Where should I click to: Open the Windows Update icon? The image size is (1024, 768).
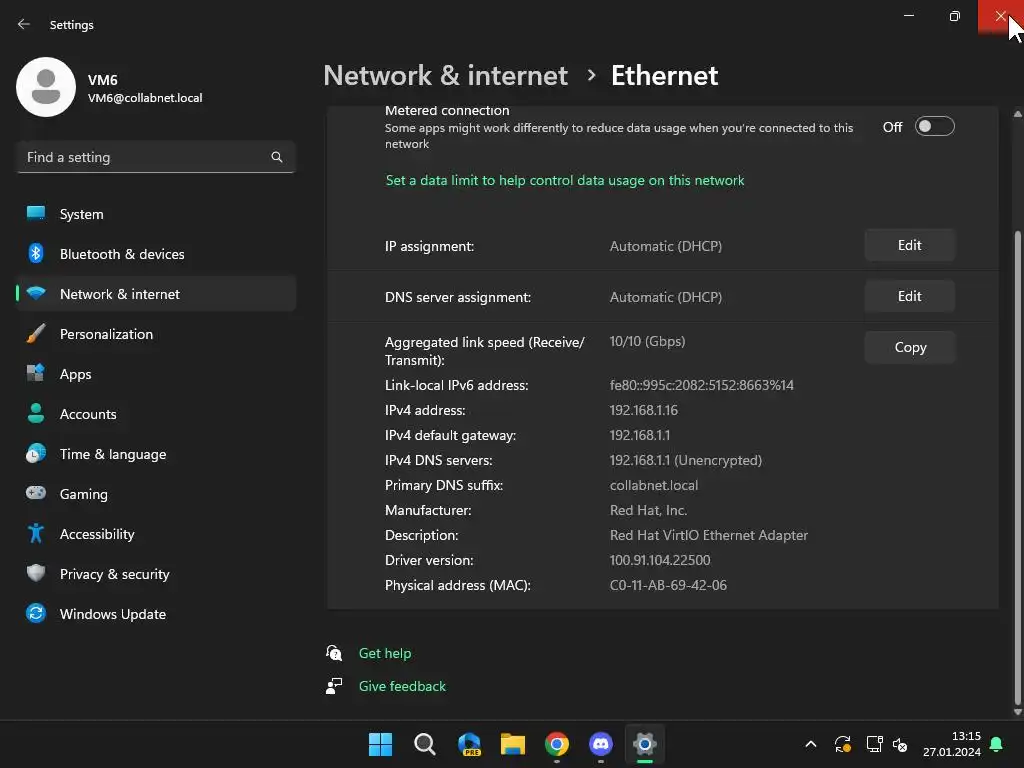tap(36, 614)
